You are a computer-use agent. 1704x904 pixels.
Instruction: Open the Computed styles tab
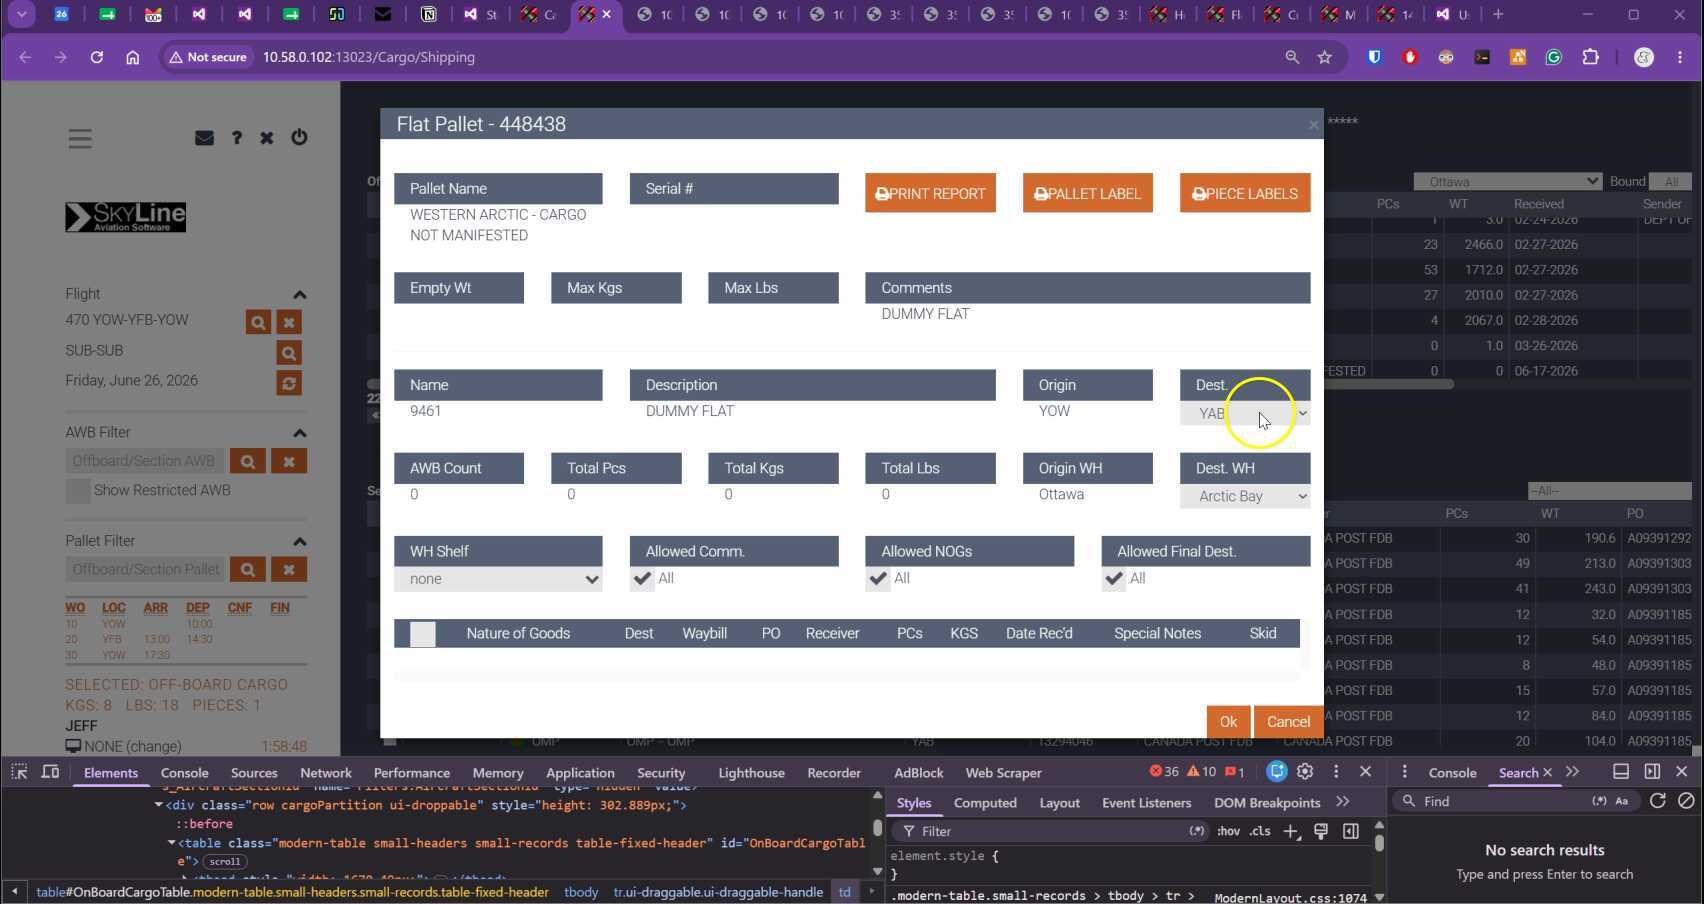click(985, 803)
